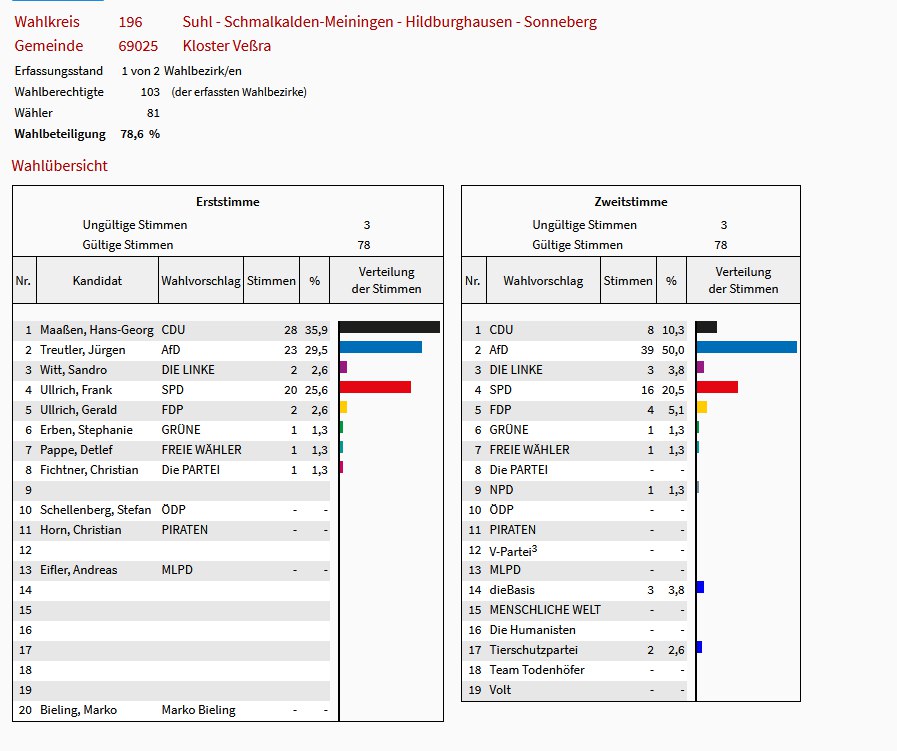The image size is (897, 751).
Task: Click candidate 'Treutler, Jürgen'
Action: [82, 350]
